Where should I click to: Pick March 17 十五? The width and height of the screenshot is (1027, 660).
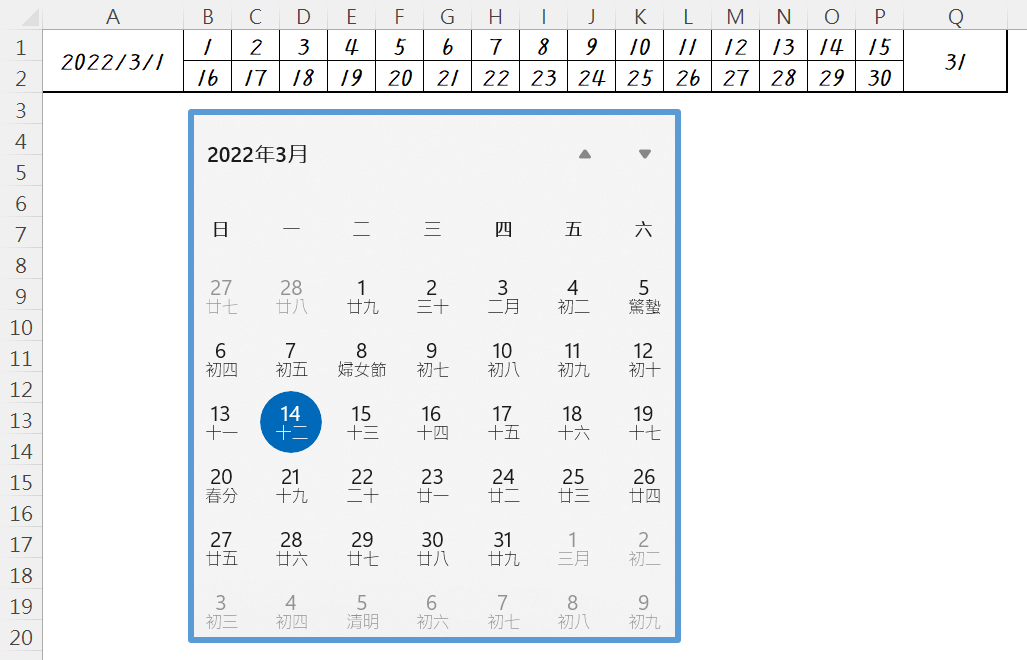[x=503, y=422]
